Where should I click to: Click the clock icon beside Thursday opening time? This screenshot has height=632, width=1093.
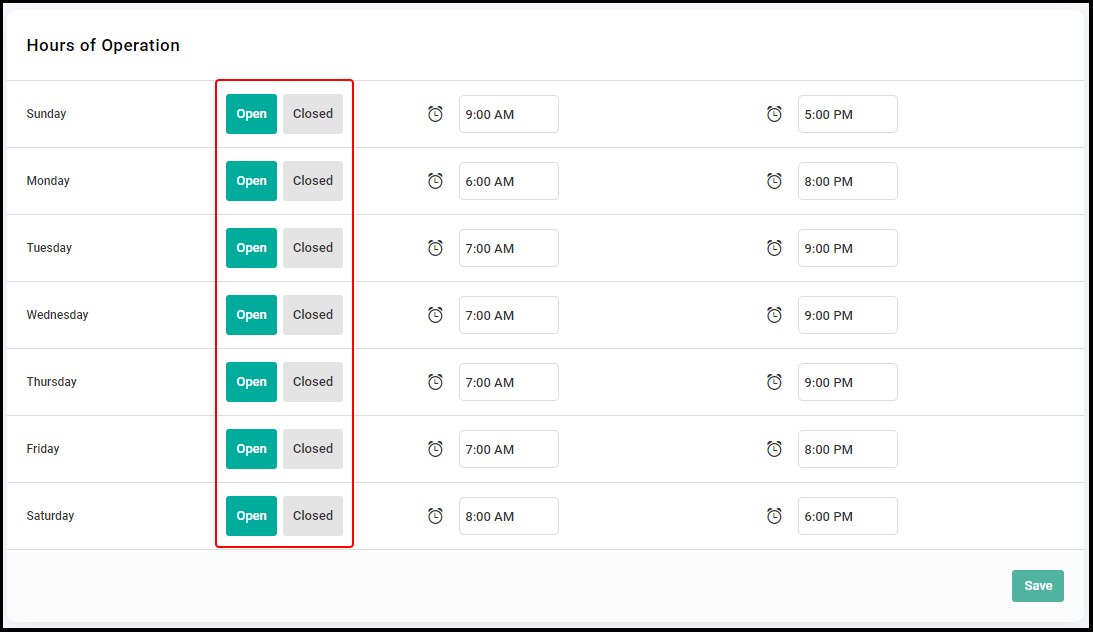435,381
